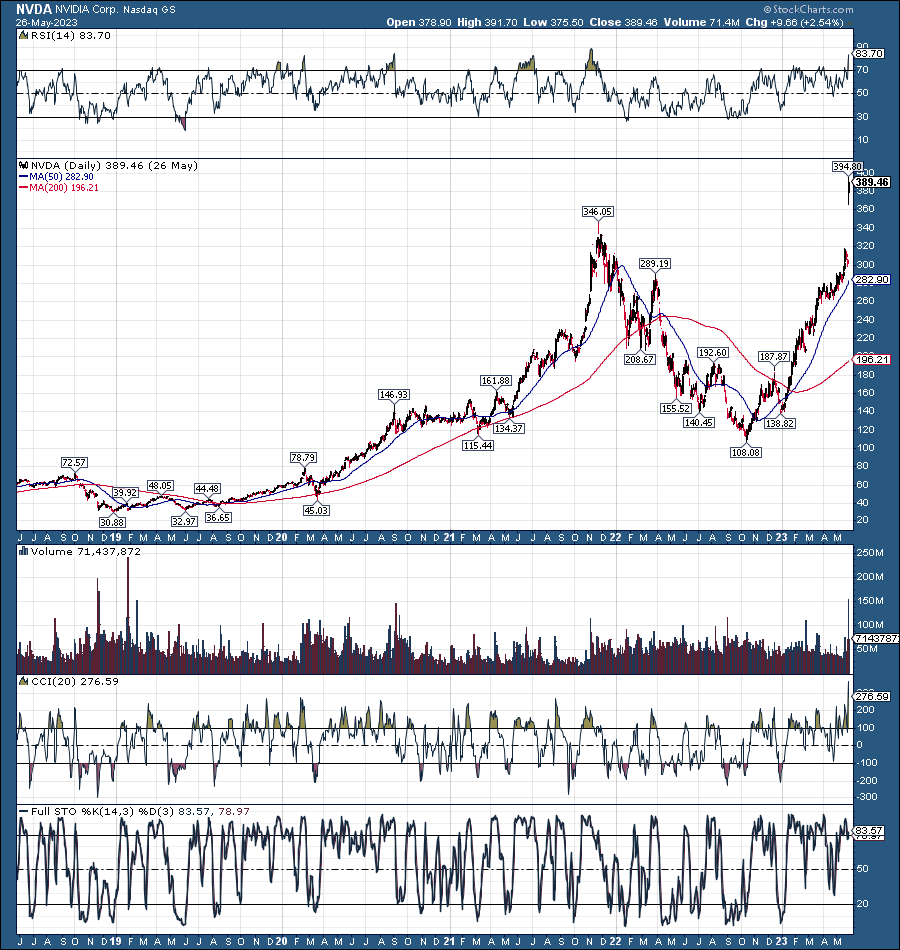The width and height of the screenshot is (900, 950).
Task: Click the 'NVIDIA Corp.' company name
Action: 87,10
